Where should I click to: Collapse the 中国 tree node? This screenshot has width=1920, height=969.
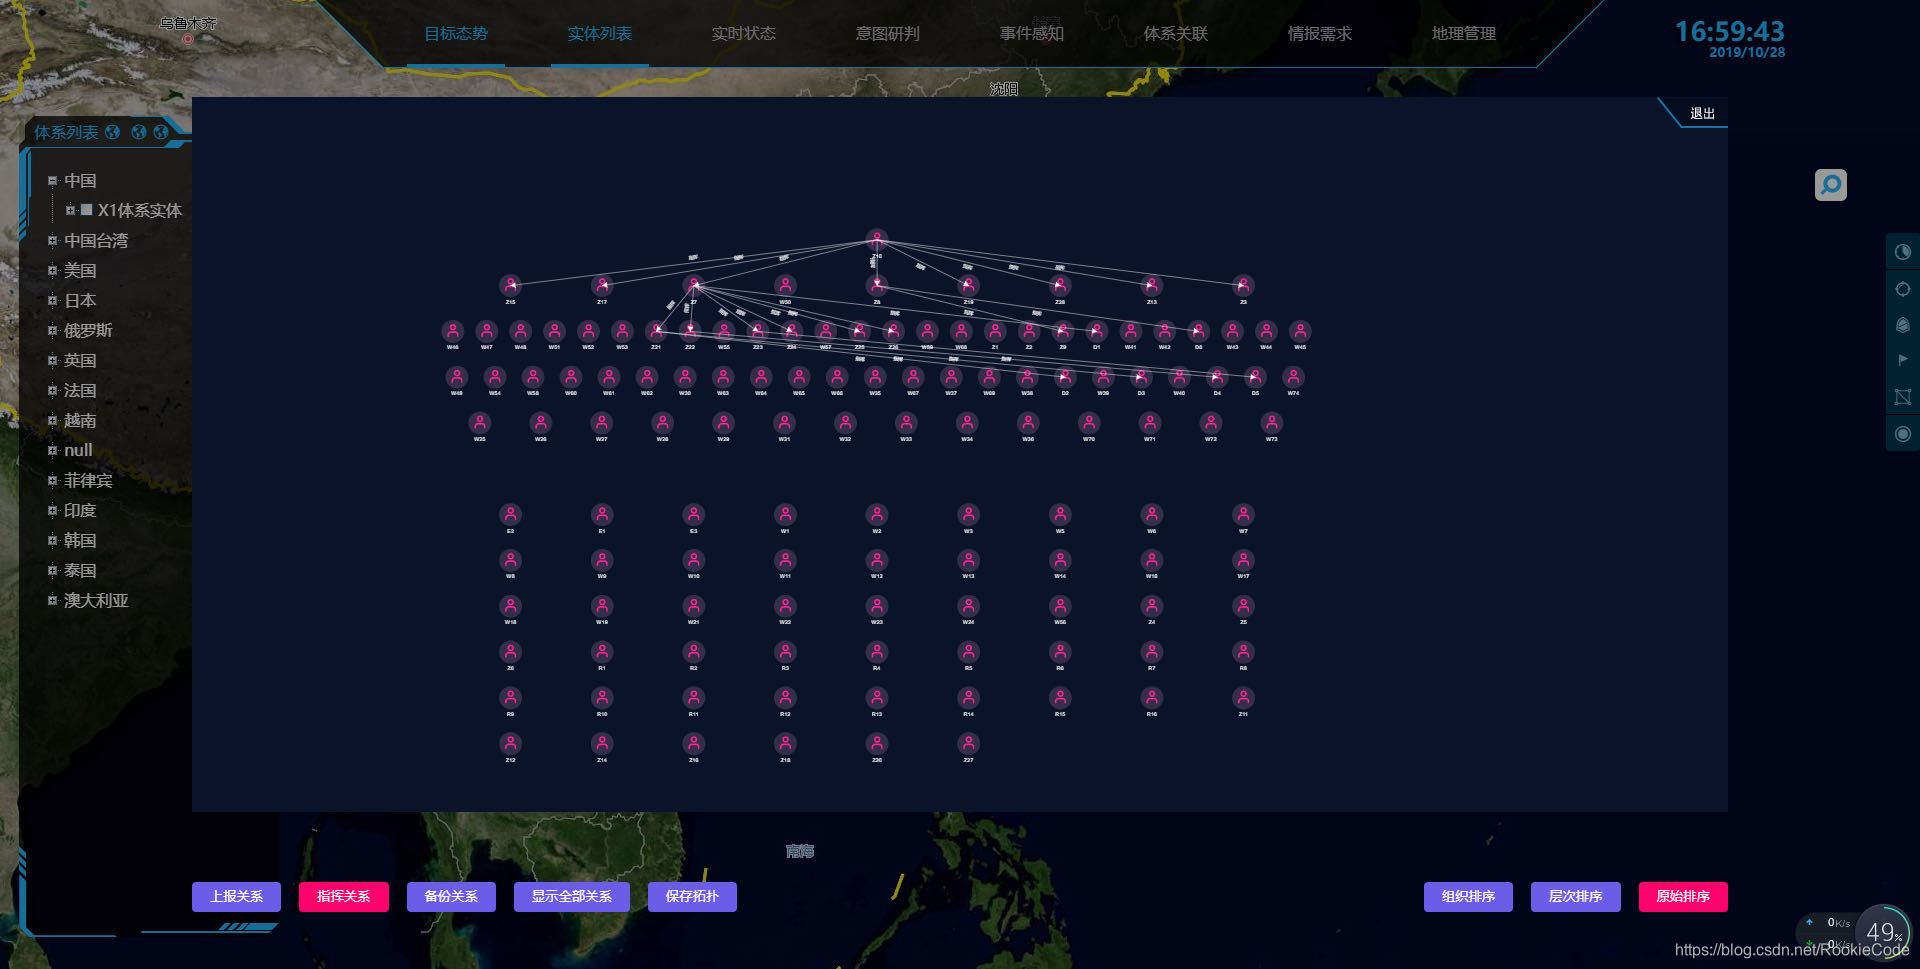click(x=52, y=181)
